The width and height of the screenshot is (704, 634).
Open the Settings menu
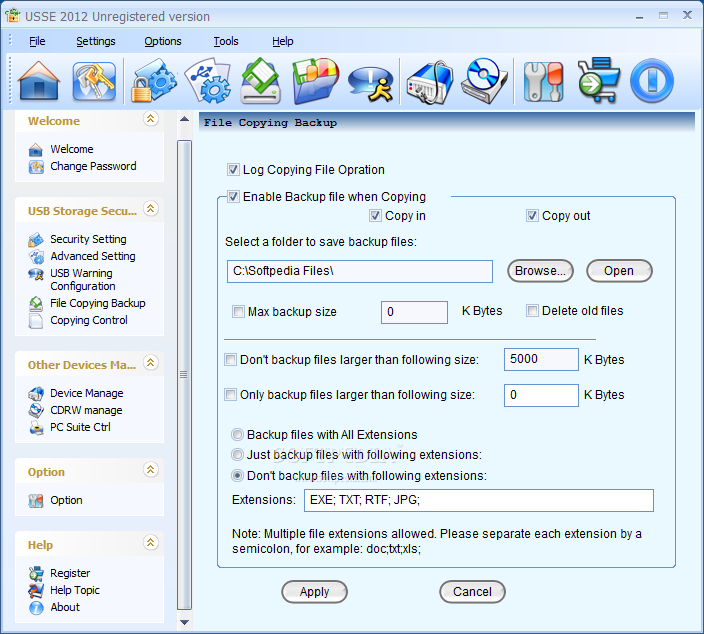(x=96, y=41)
